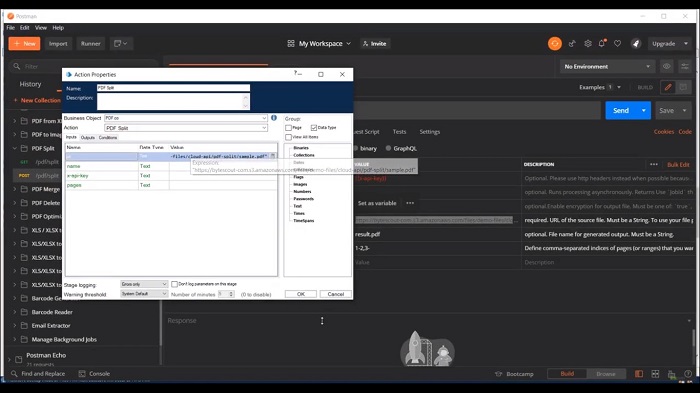Click the Name text field
The height and width of the screenshot is (393, 700).
[173, 88]
